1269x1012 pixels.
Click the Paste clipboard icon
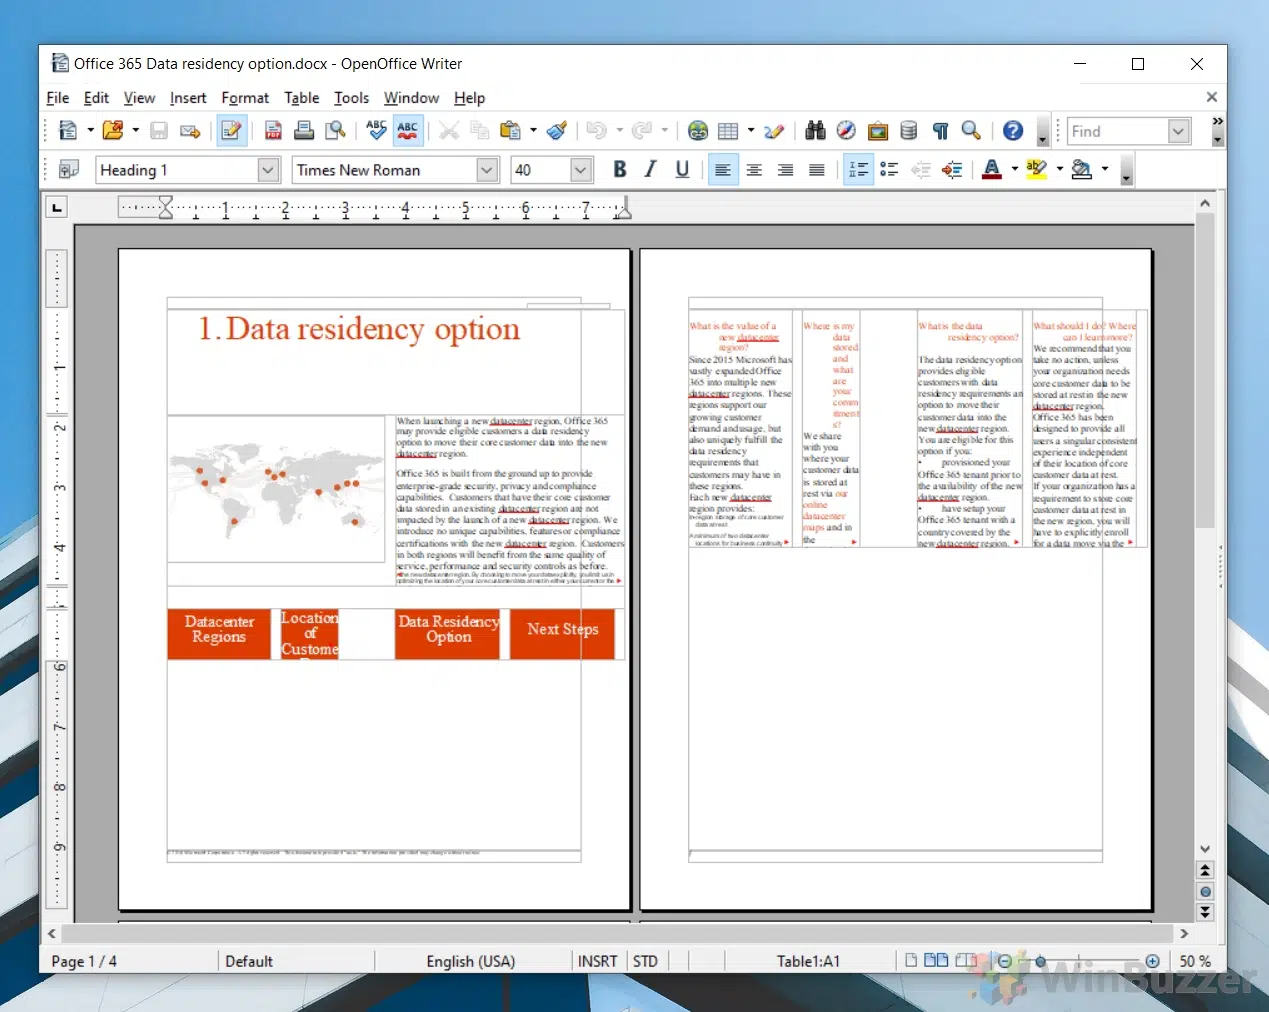point(510,130)
